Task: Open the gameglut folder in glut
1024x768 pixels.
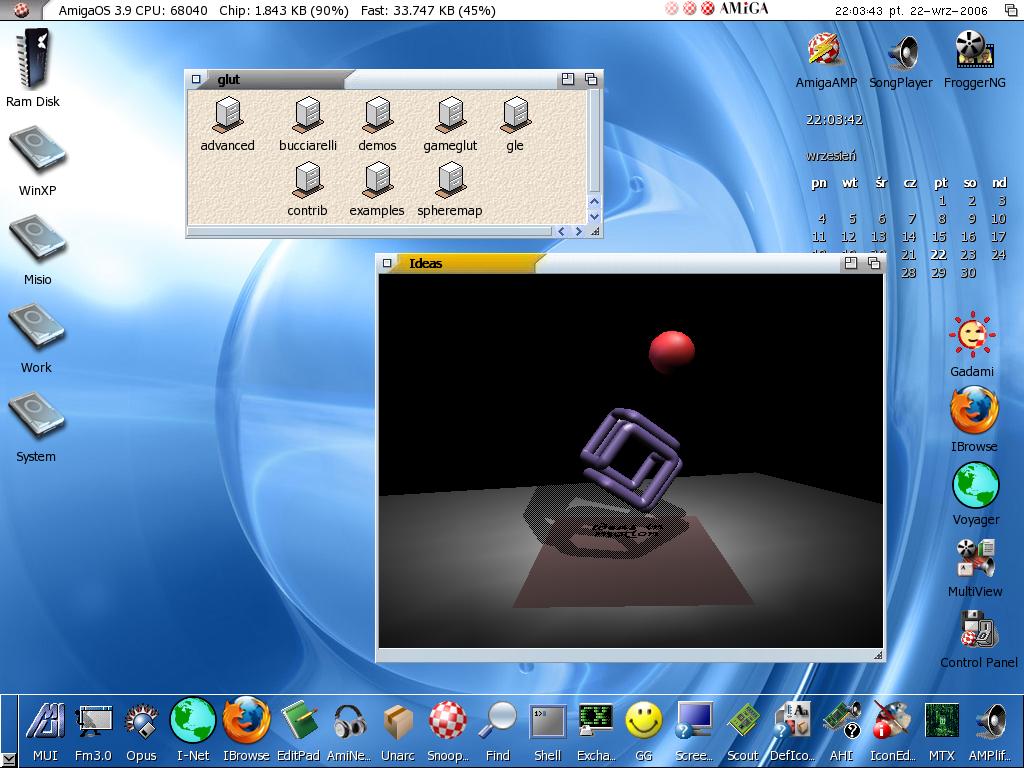Action: 451,114
